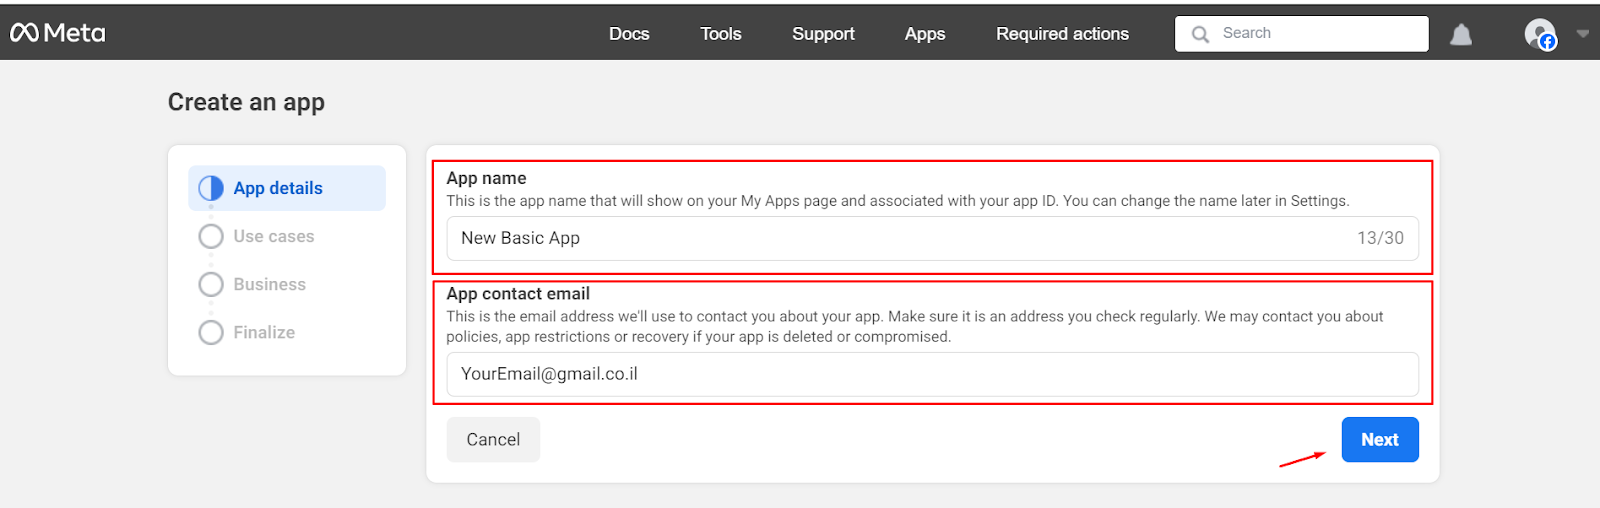
Task: Open the notifications bell
Action: [x=1461, y=35]
